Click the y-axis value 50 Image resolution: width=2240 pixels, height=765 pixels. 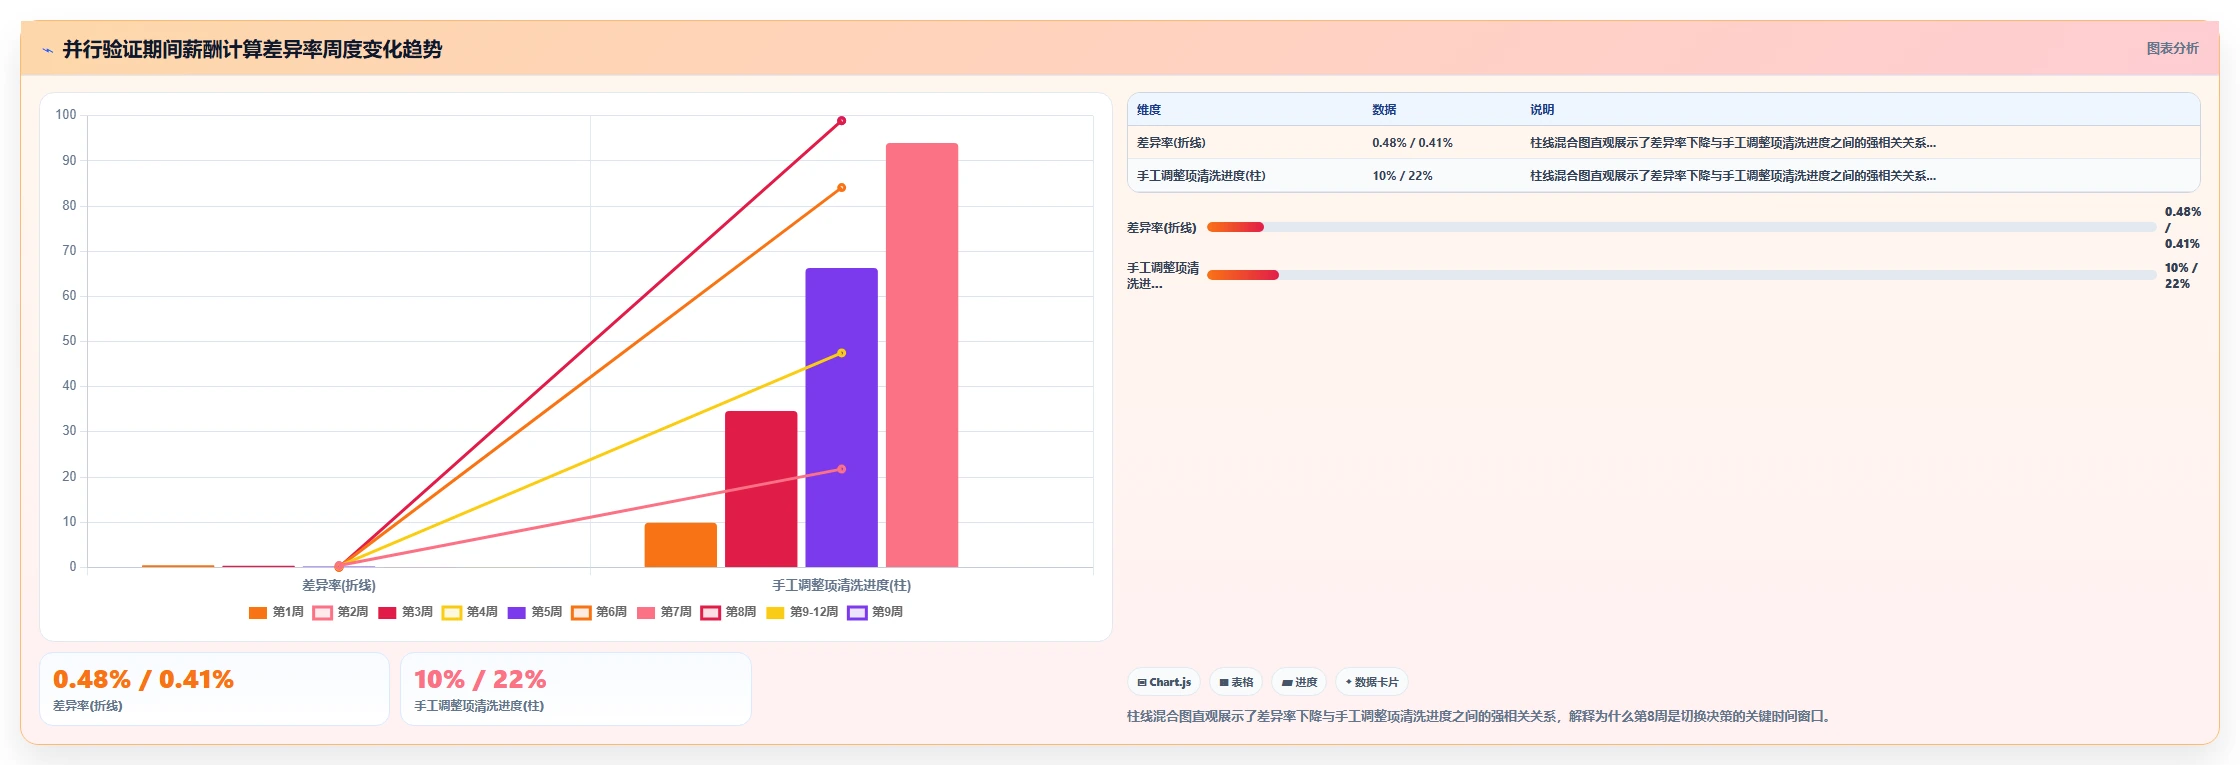(69, 341)
